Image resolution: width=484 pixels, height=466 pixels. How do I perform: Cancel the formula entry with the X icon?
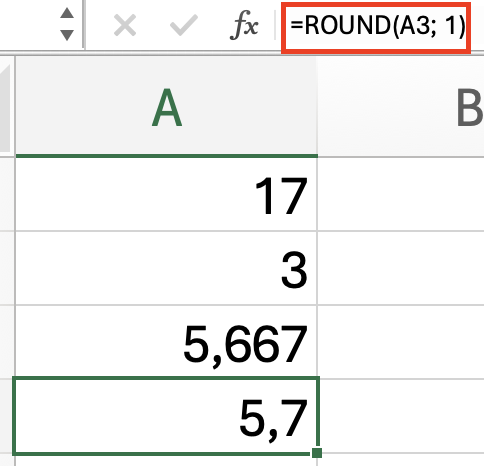pyautogui.click(x=125, y=25)
